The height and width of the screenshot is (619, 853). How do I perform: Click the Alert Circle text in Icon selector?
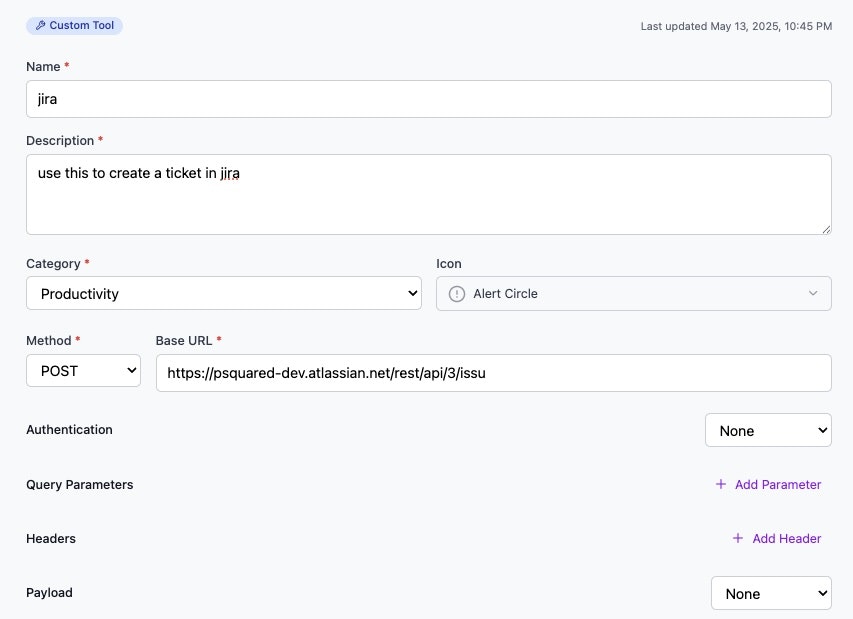pyautogui.click(x=505, y=294)
